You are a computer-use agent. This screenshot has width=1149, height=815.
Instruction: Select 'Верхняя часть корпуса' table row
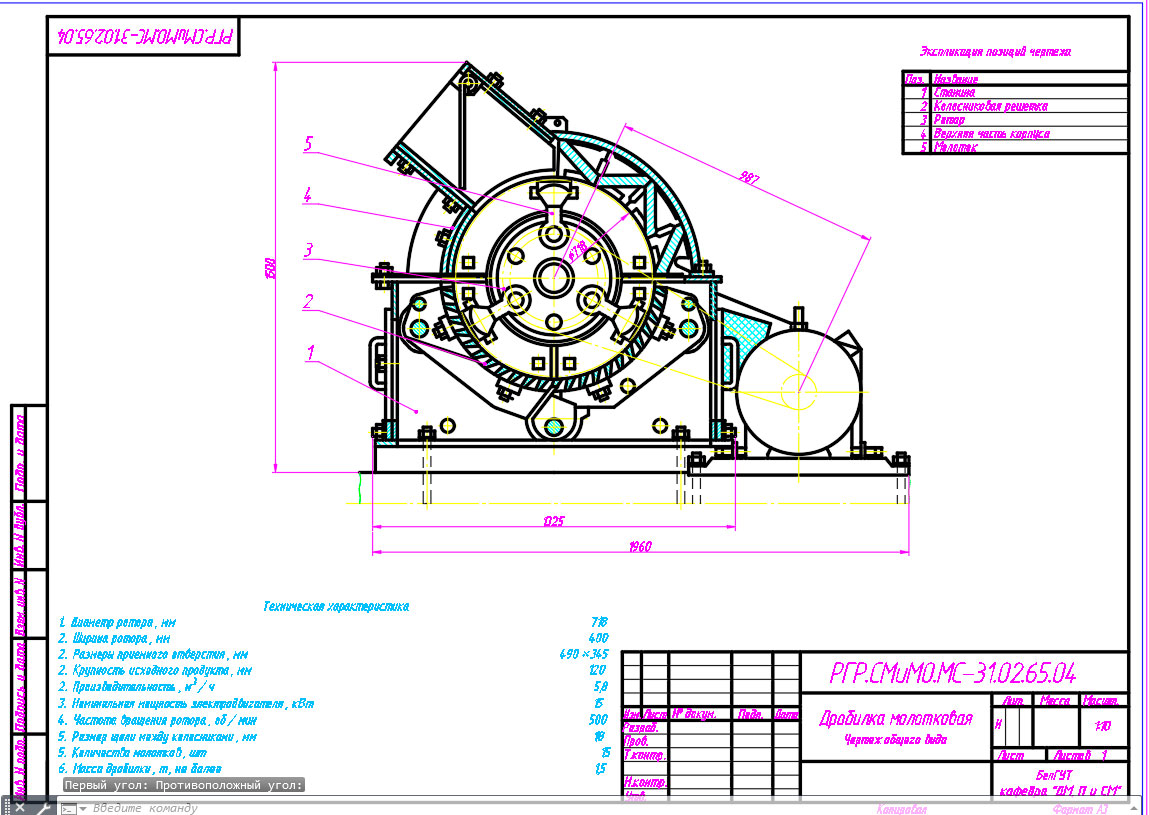click(x=1015, y=133)
